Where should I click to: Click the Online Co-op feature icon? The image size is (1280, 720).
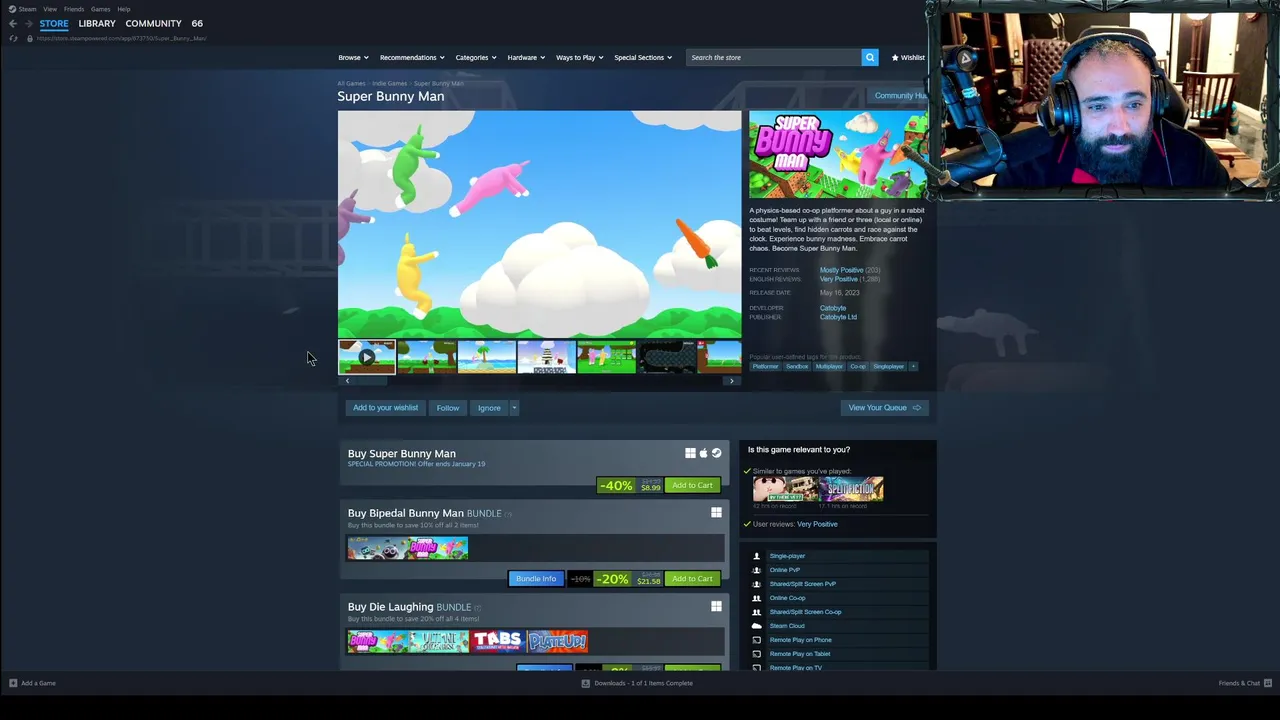coord(756,598)
